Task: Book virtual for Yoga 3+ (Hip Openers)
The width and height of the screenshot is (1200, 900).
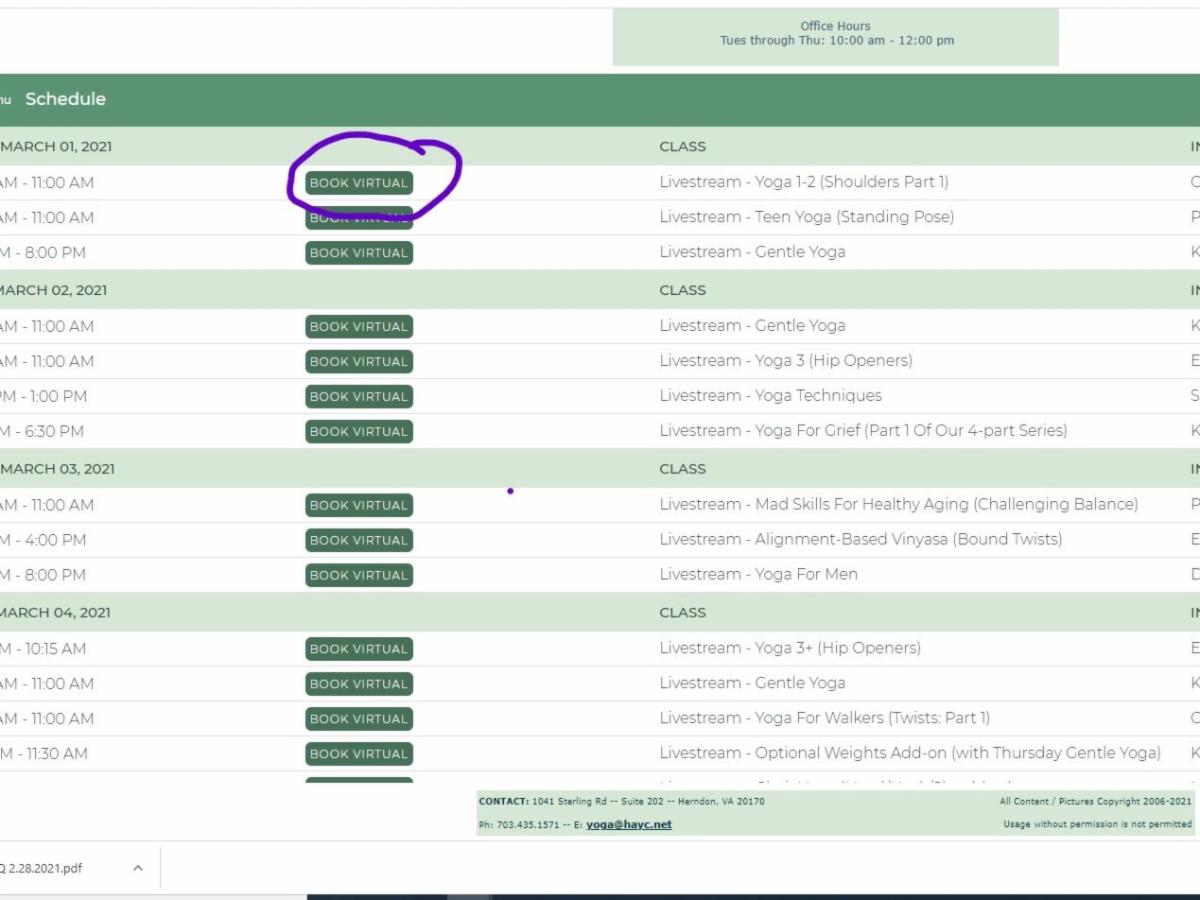Action: click(x=358, y=649)
